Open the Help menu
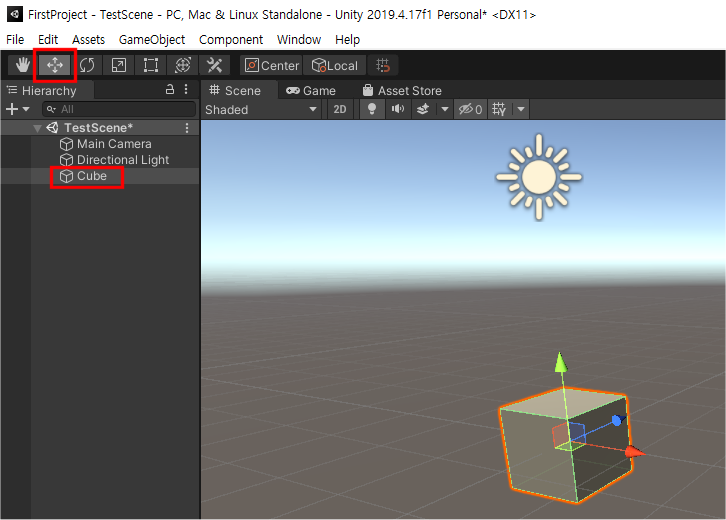 pos(347,40)
